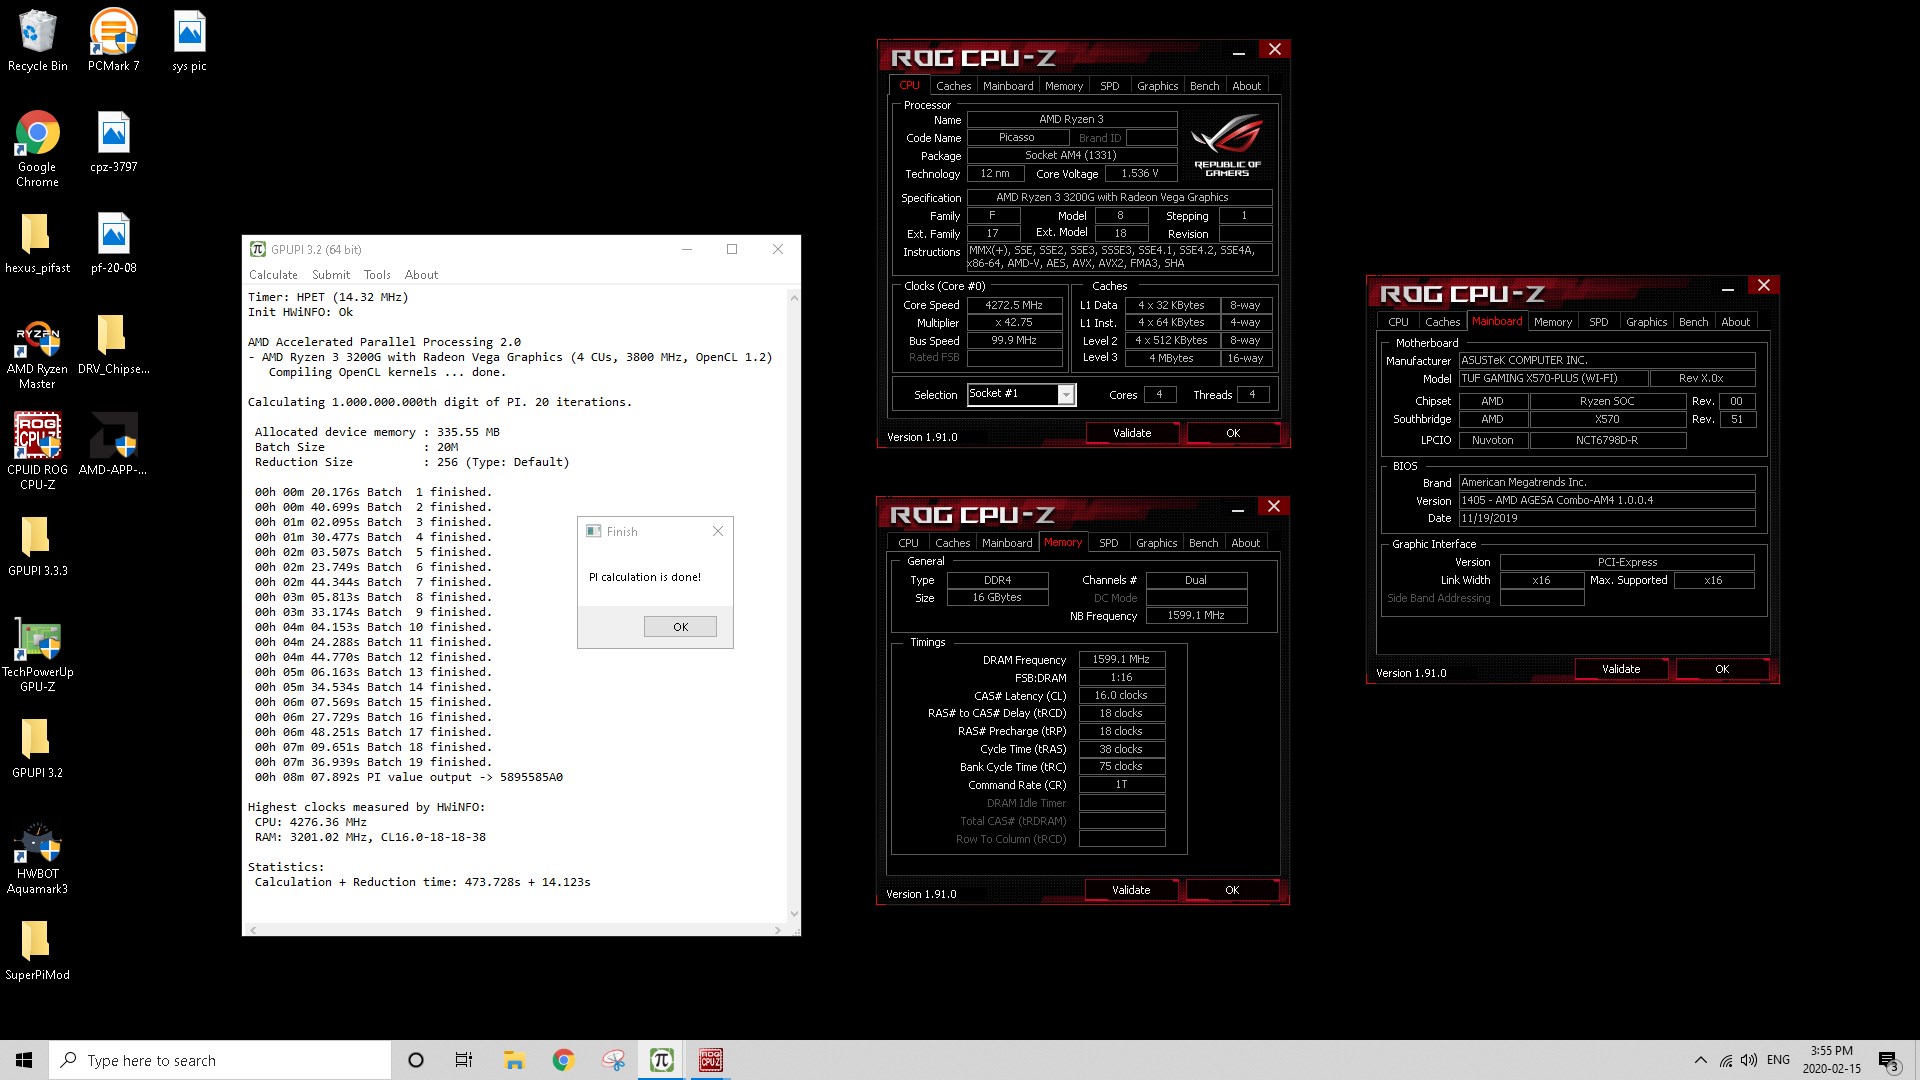Screen dimensions: 1920x1080
Task: Show hidden system tray icons
Action: 1700,1060
